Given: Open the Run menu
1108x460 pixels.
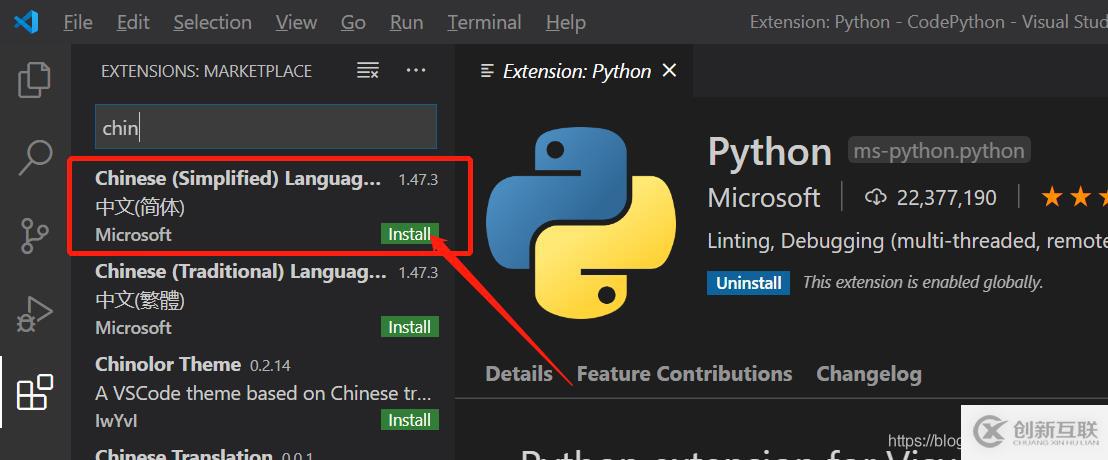Looking at the screenshot, I should pyautogui.click(x=406, y=23).
